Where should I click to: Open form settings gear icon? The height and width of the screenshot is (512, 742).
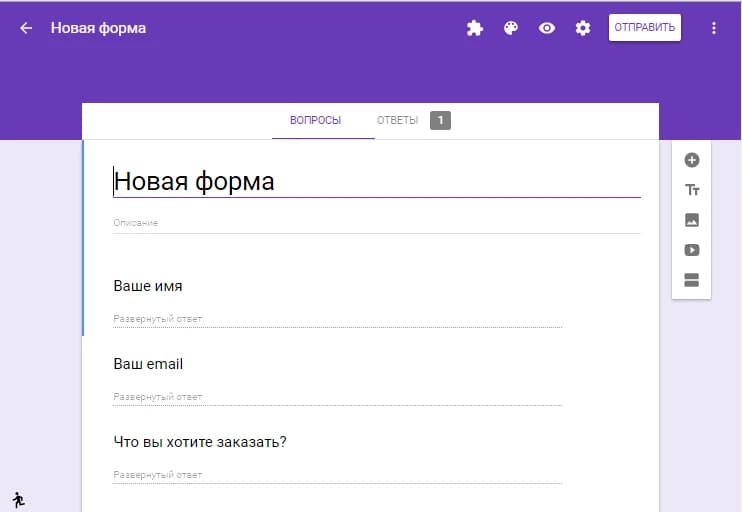pos(583,28)
